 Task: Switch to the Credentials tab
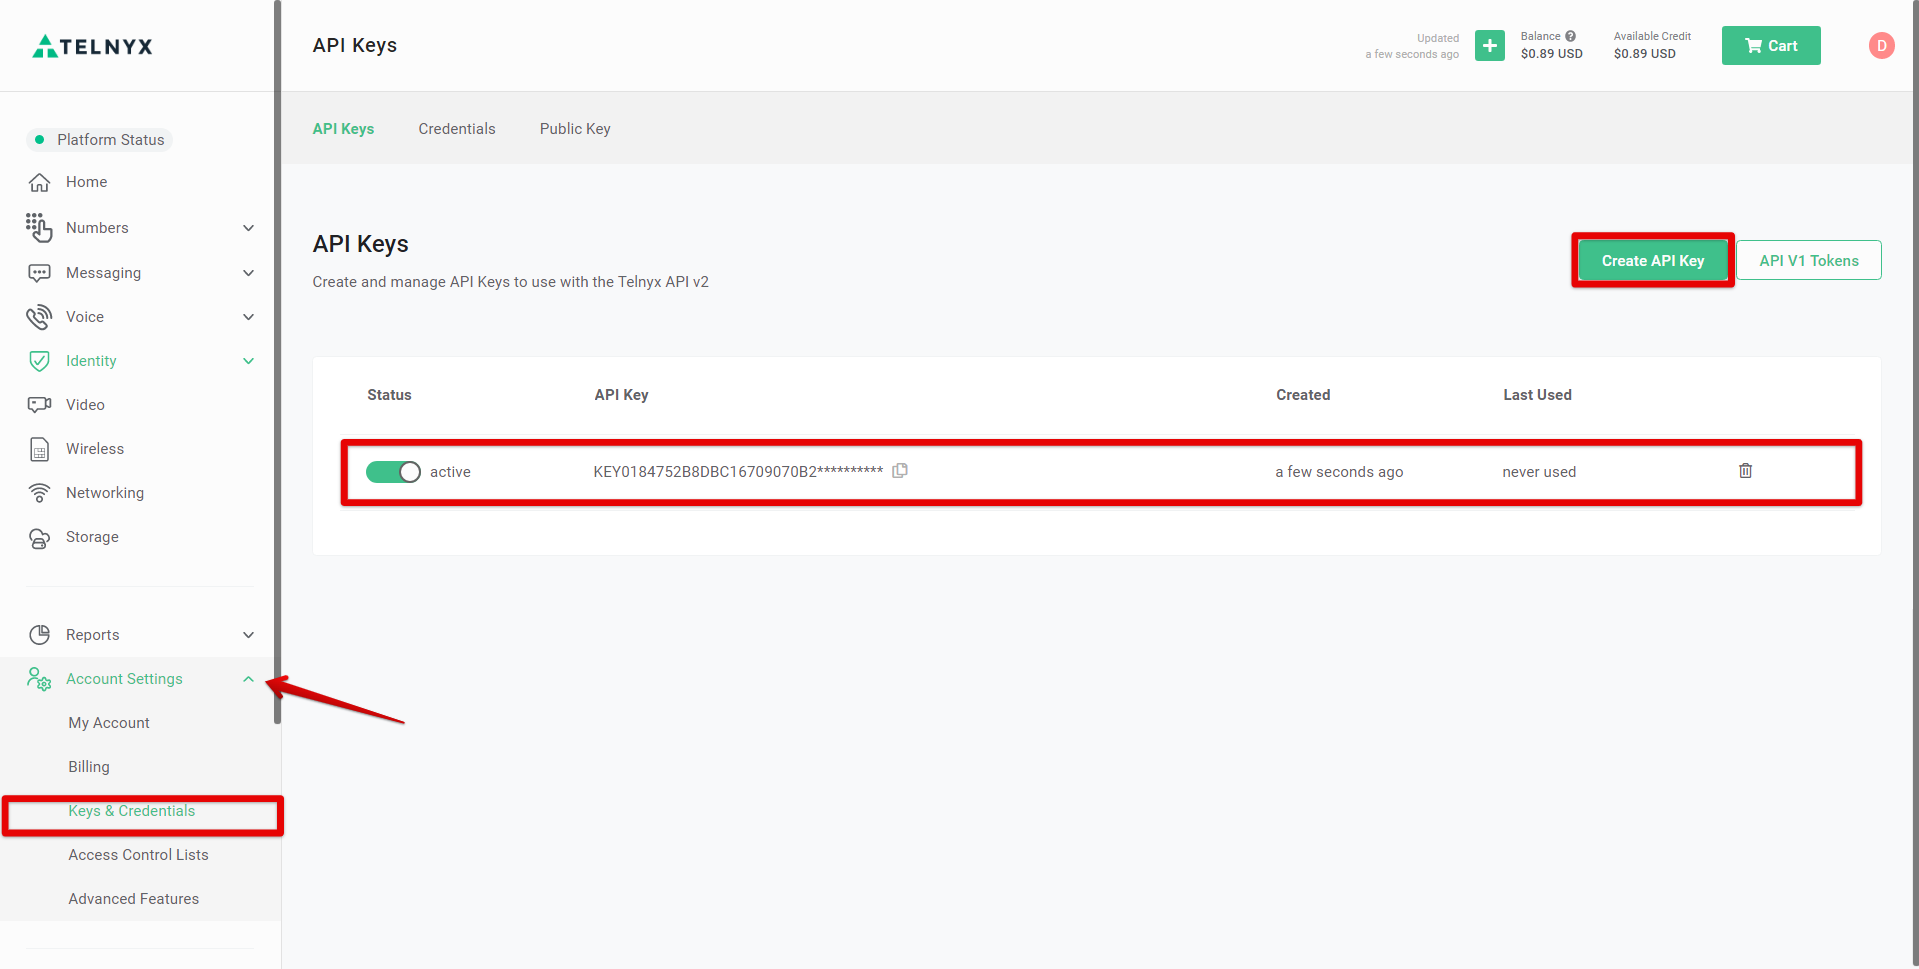click(457, 129)
